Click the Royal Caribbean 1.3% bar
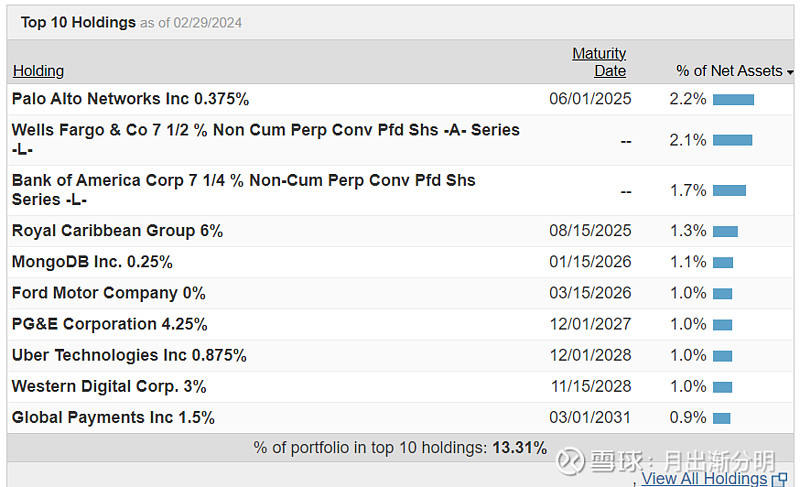Image resolution: width=800 pixels, height=487 pixels. coord(725,231)
